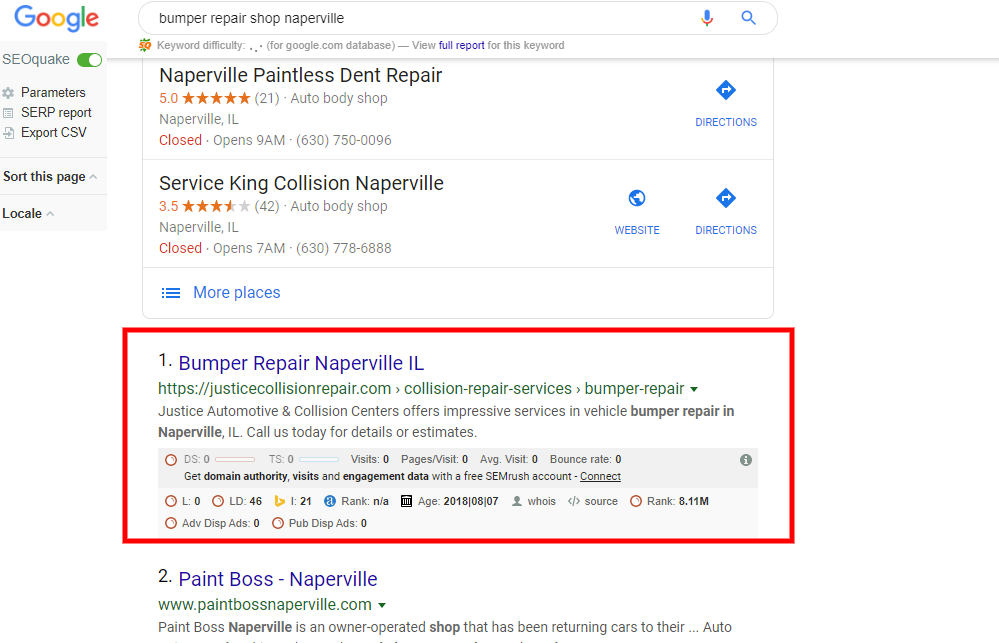Open dropdown arrow next to paintbossnaperville URL

(x=382, y=605)
